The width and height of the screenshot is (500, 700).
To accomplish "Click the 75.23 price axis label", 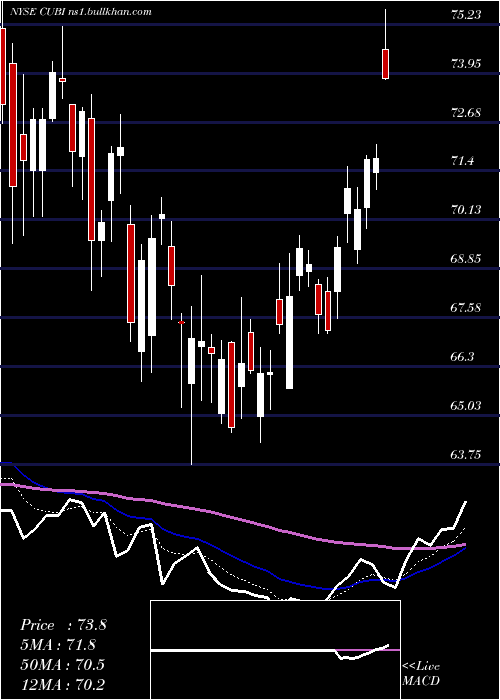I will pyautogui.click(x=466, y=15).
